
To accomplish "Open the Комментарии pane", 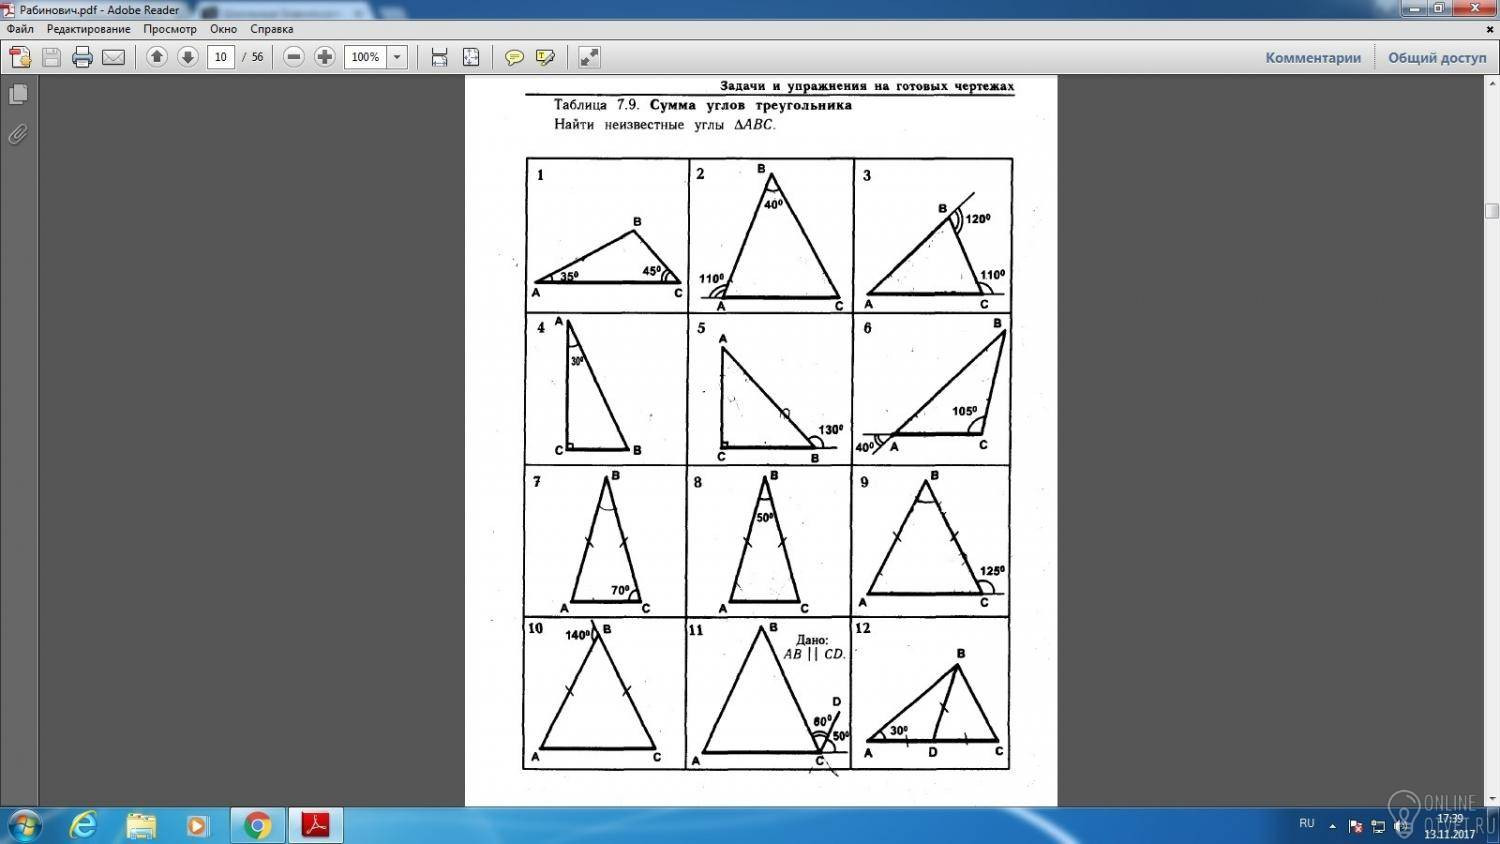I will 1313,57.
